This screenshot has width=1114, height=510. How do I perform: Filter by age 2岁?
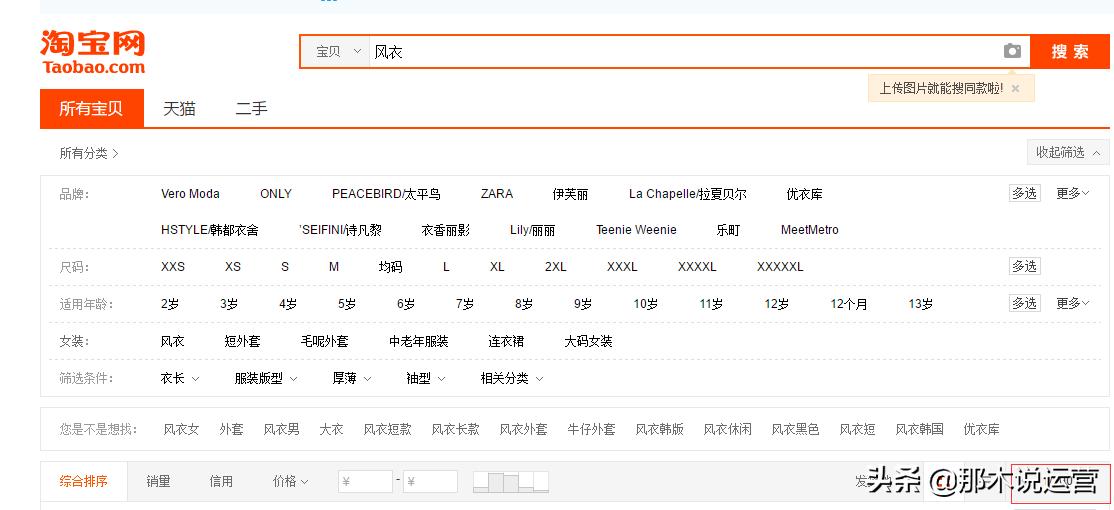170,304
